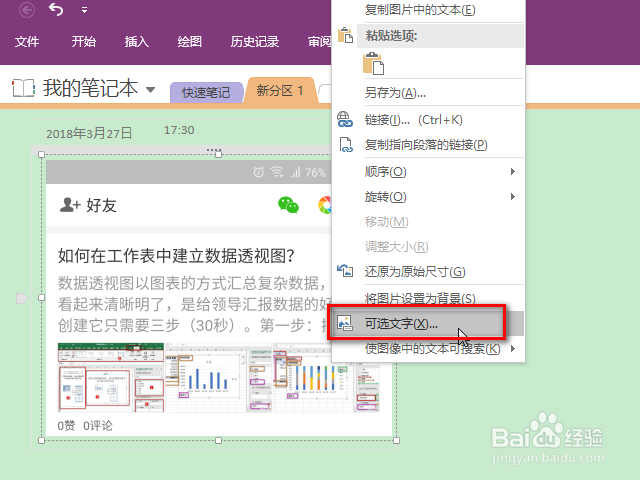This screenshot has height=480, width=640.
Task: Click the notebook icon beside 我的笔记本
Action: [x=23, y=88]
